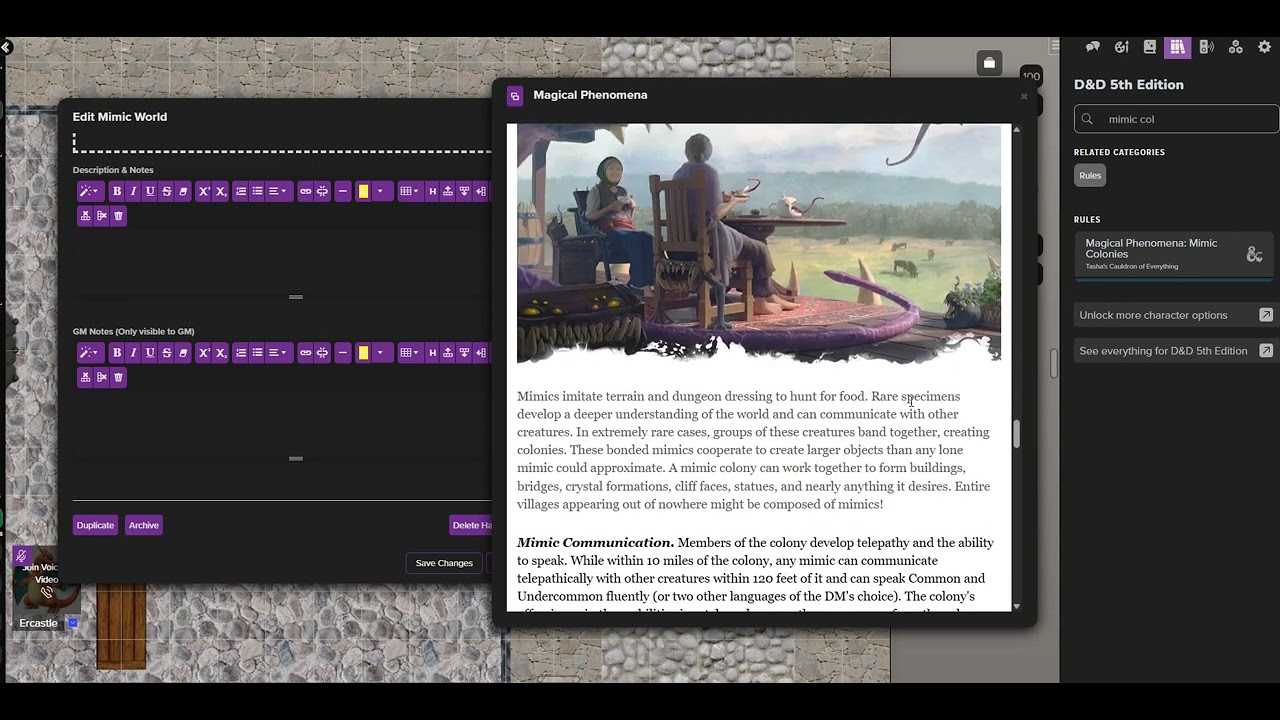
Task: Open My Settings gear tab
Action: click(x=1264, y=47)
